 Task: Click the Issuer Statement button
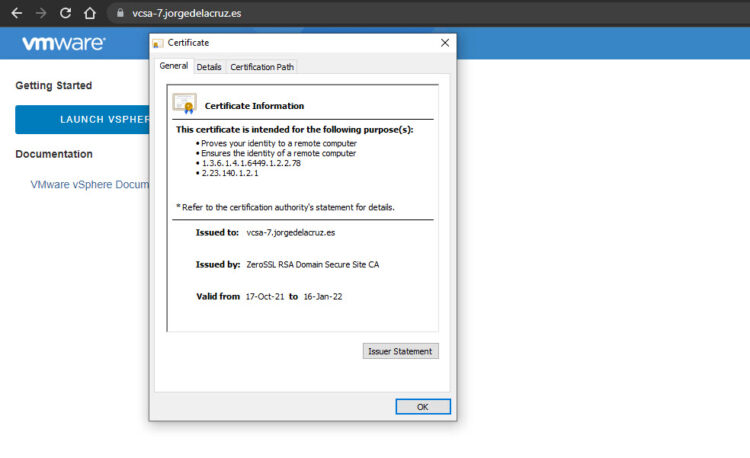click(400, 351)
